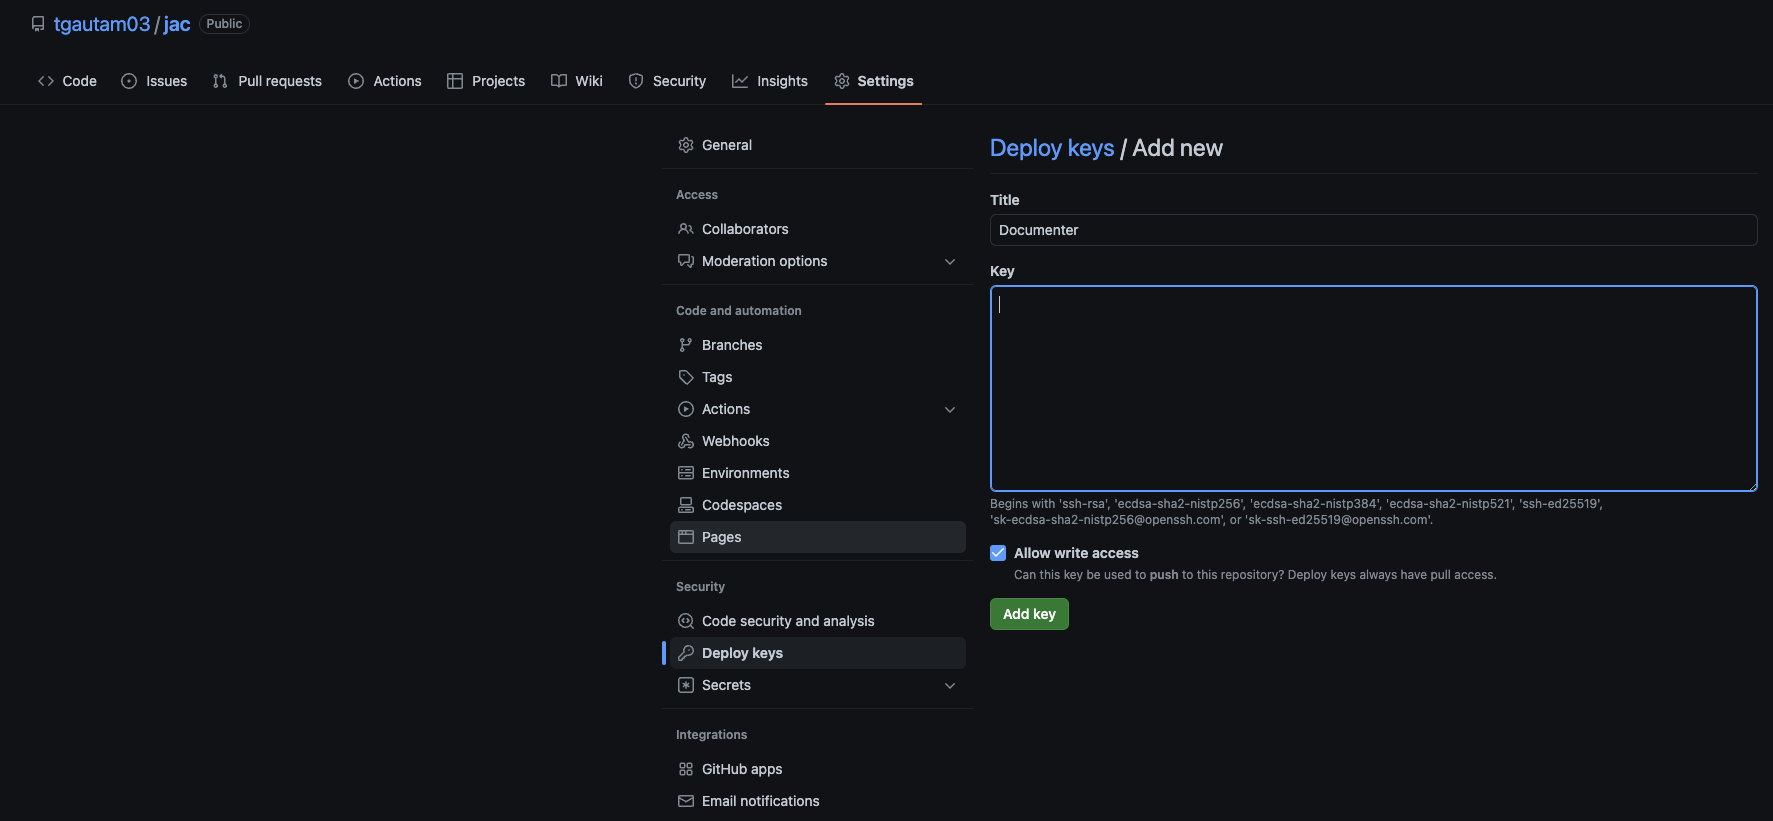The image size is (1773, 821).
Task: Click the General gear icon in sidebar
Action: [x=686, y=145]
